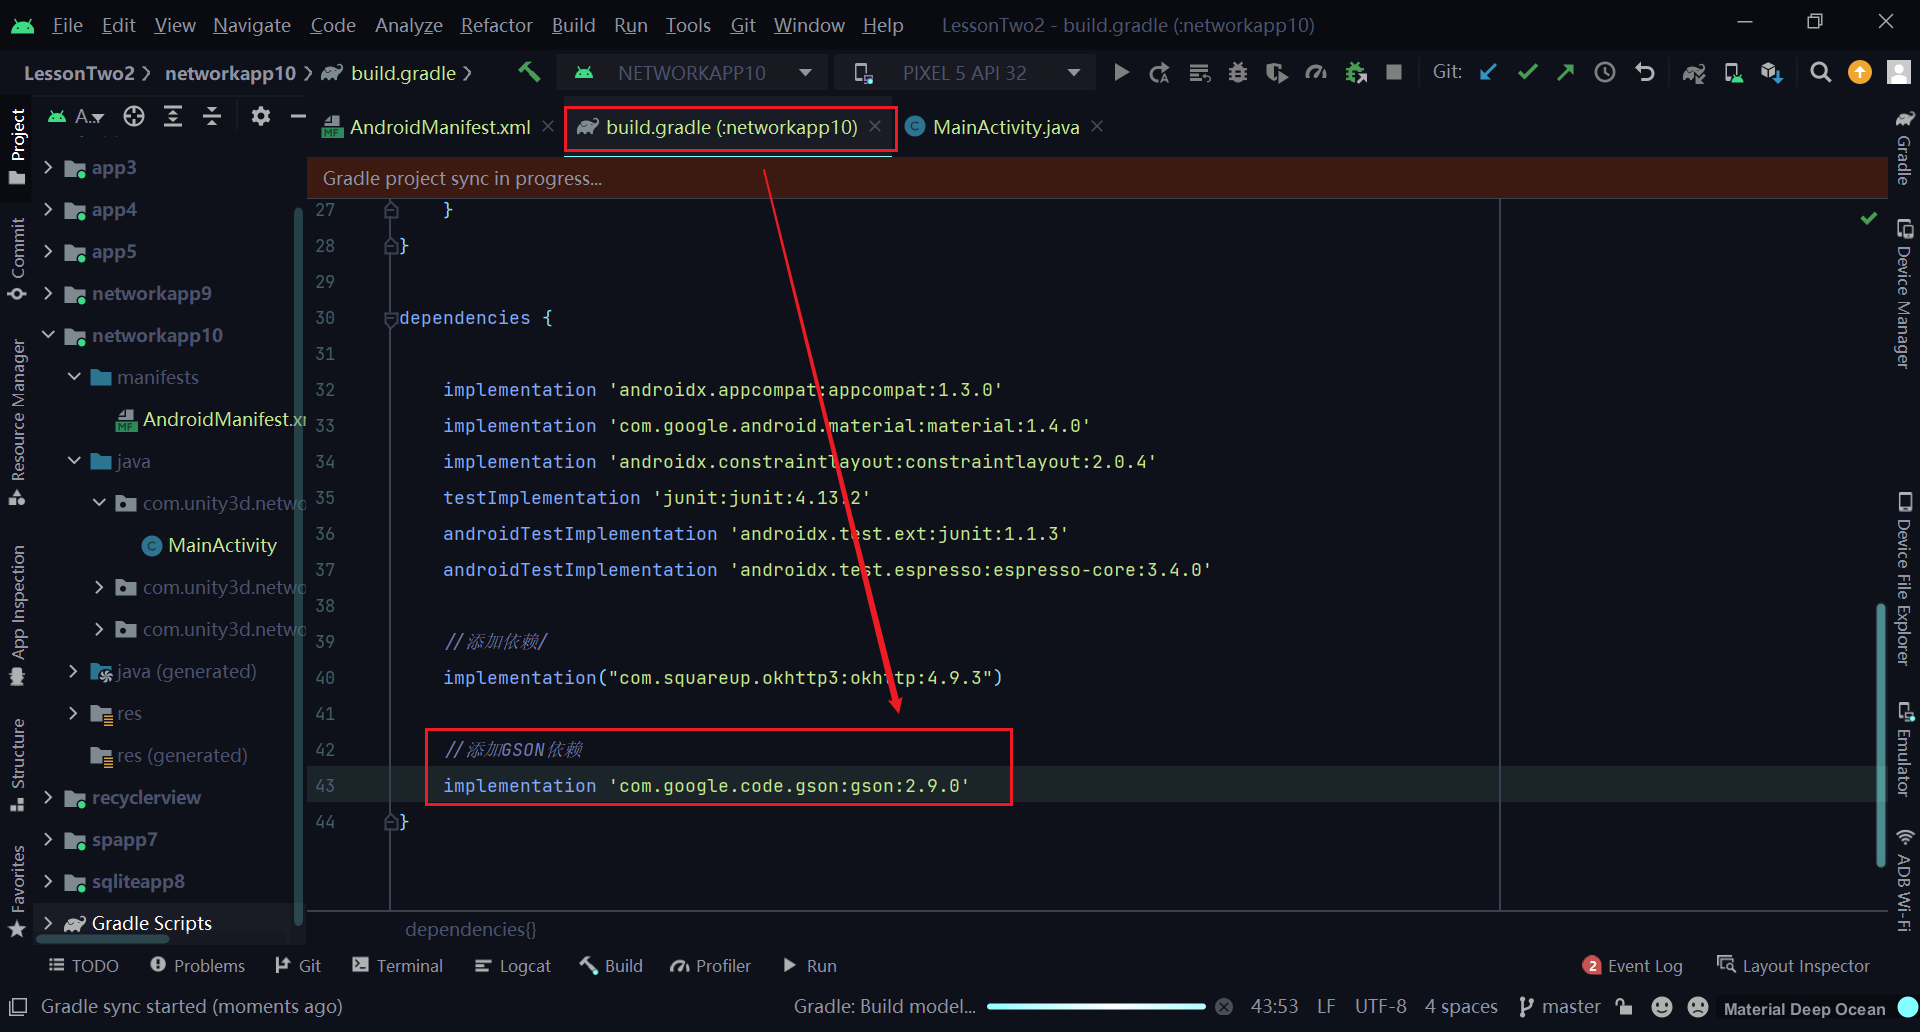Toggle the Resource Manager tool window
Viewport: 1920px width, 1032px height.
click(17, 422)
